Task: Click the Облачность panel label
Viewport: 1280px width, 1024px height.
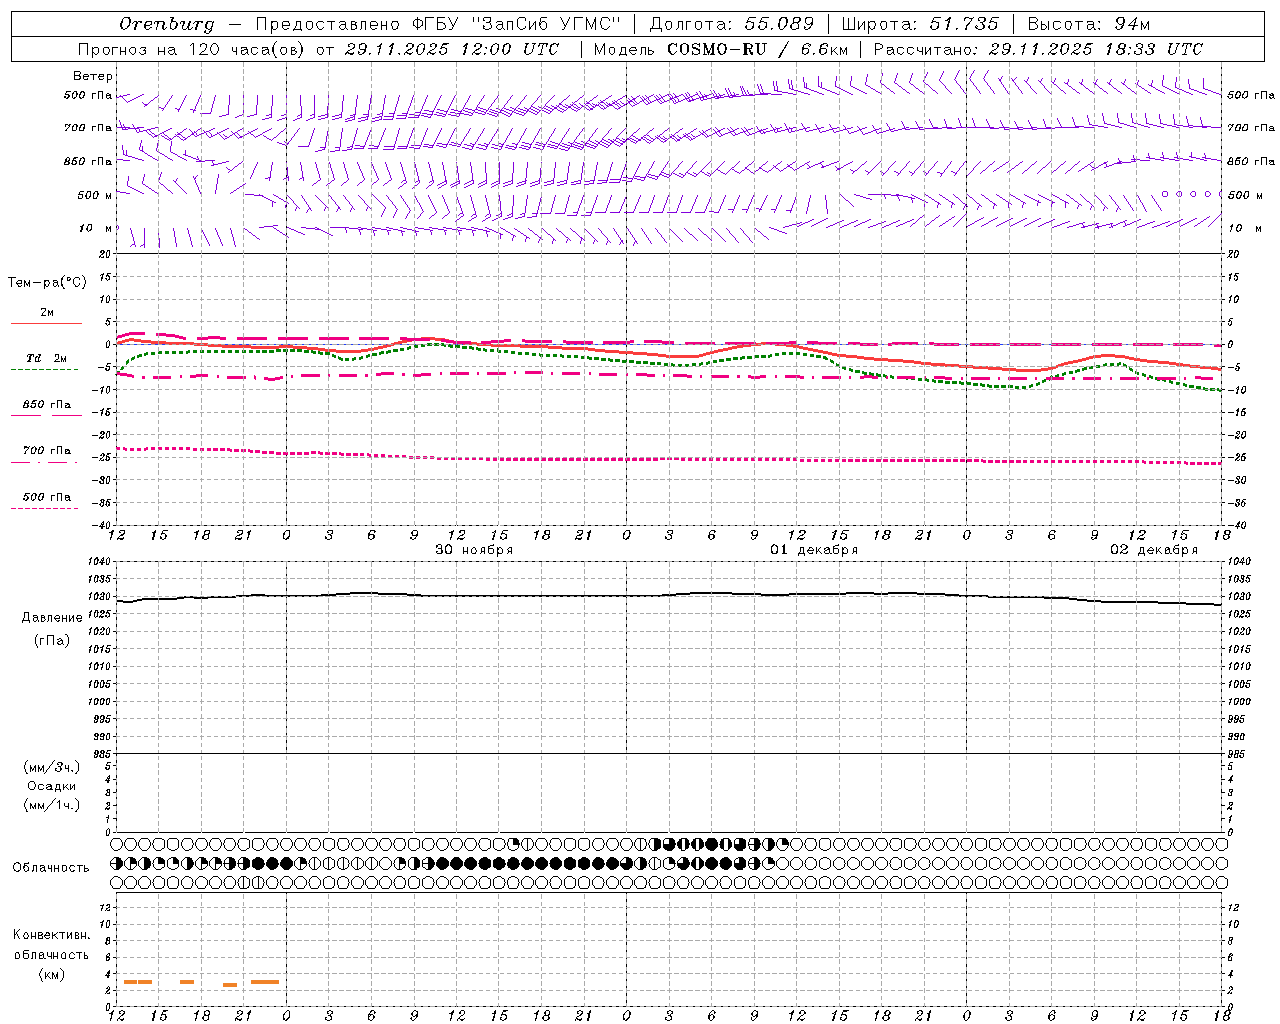Action: (51, 867)
